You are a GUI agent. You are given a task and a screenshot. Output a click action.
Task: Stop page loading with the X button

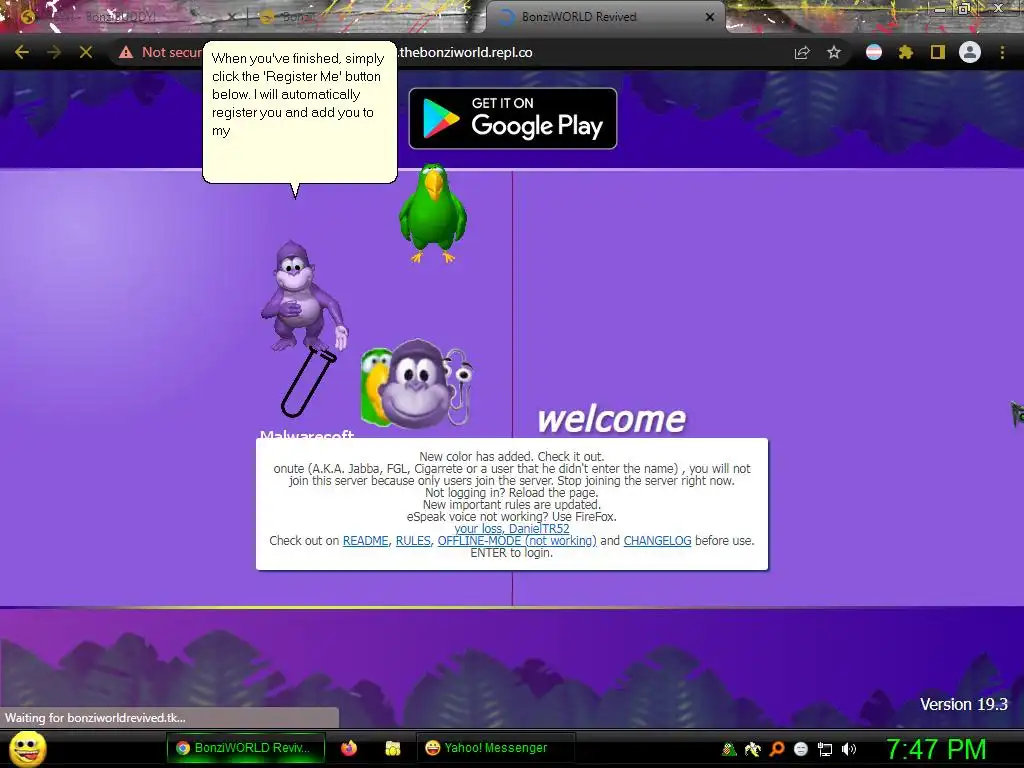(x=86, y=52)
